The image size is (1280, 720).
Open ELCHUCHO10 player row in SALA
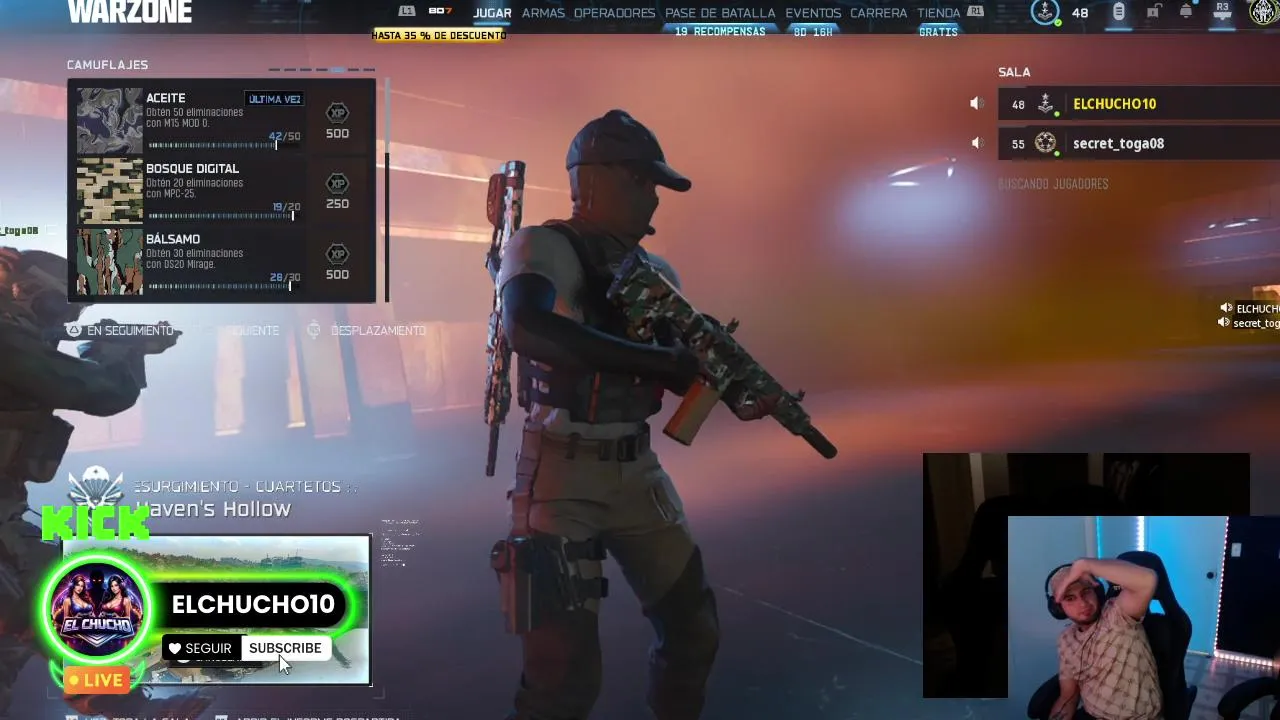pyautogui.click(x=1139, y=104)
